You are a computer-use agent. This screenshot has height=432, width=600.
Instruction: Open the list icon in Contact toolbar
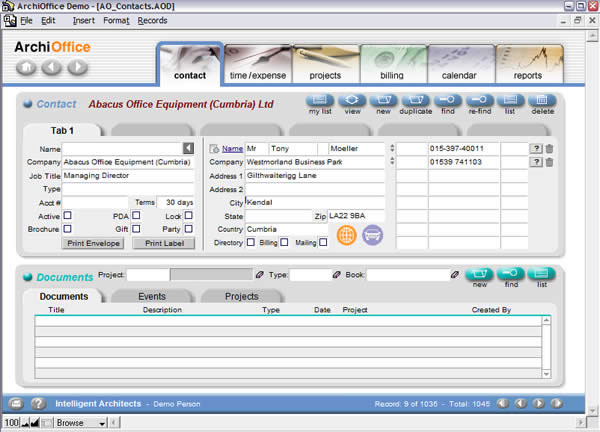510,101
